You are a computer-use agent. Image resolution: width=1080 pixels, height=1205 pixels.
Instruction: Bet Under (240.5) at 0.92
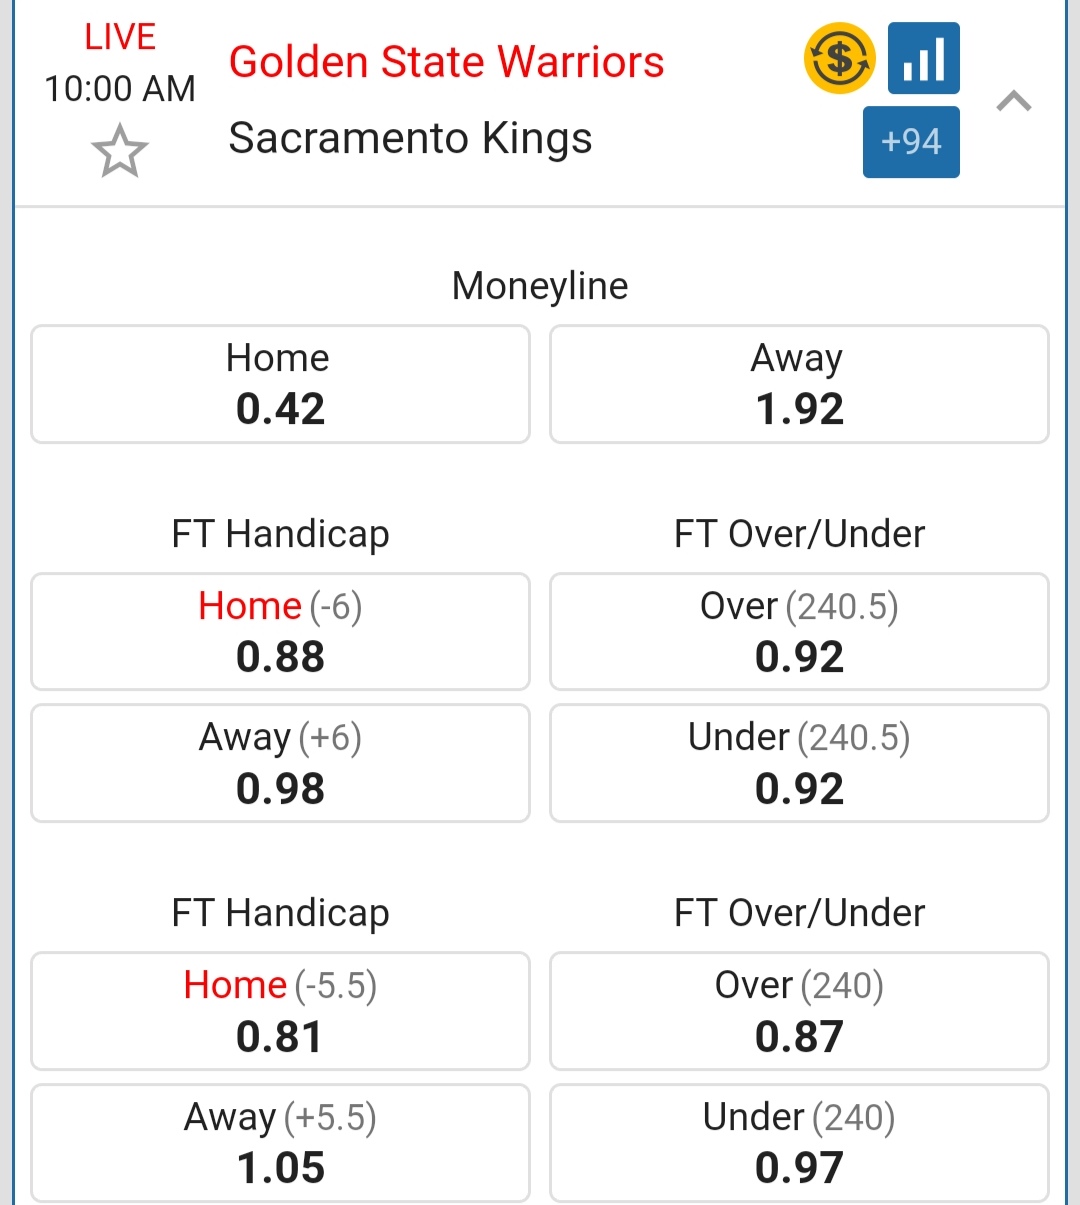(799, 763)
